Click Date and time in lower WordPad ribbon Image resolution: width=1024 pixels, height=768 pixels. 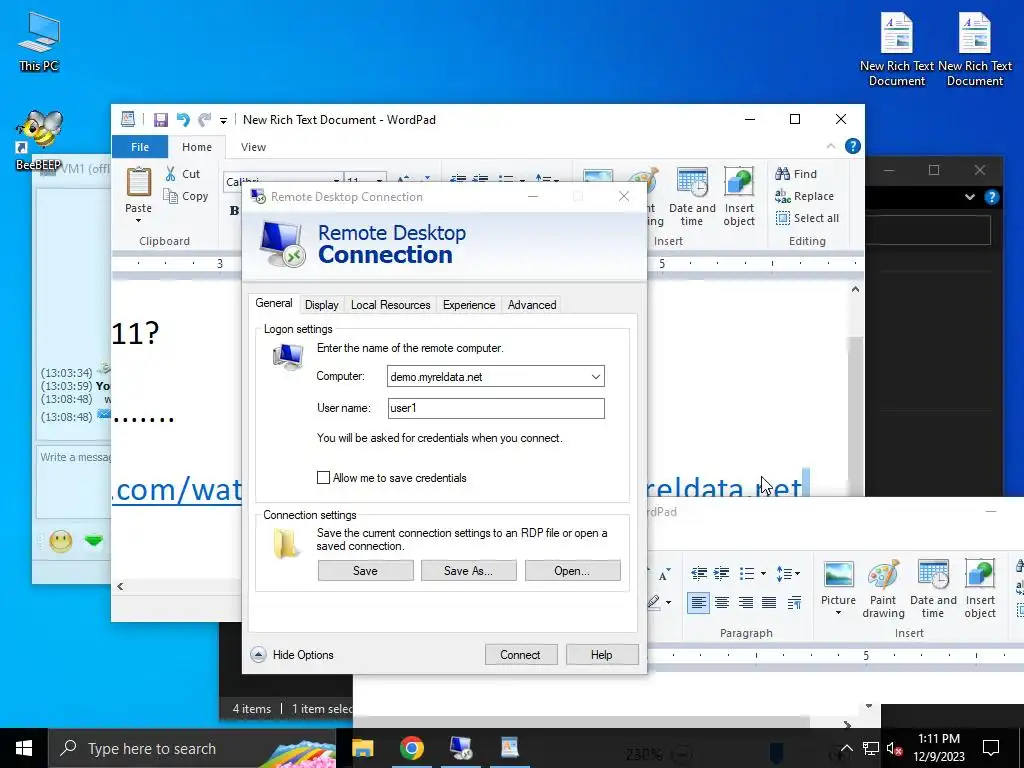(x=933, y=588)
